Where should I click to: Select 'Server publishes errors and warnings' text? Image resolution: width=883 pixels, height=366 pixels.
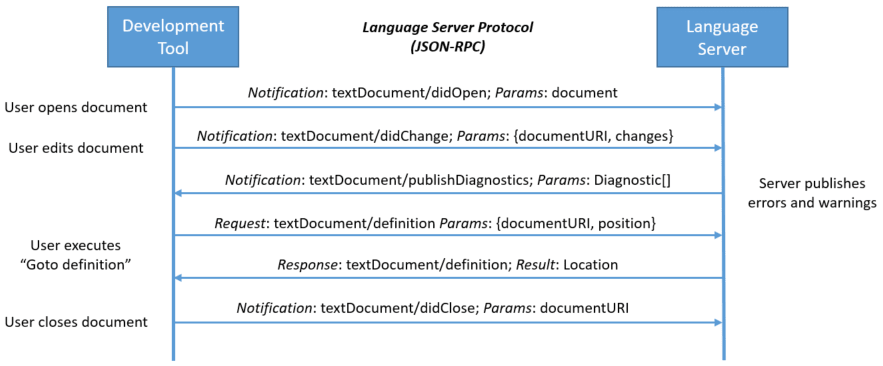(811, 194)
